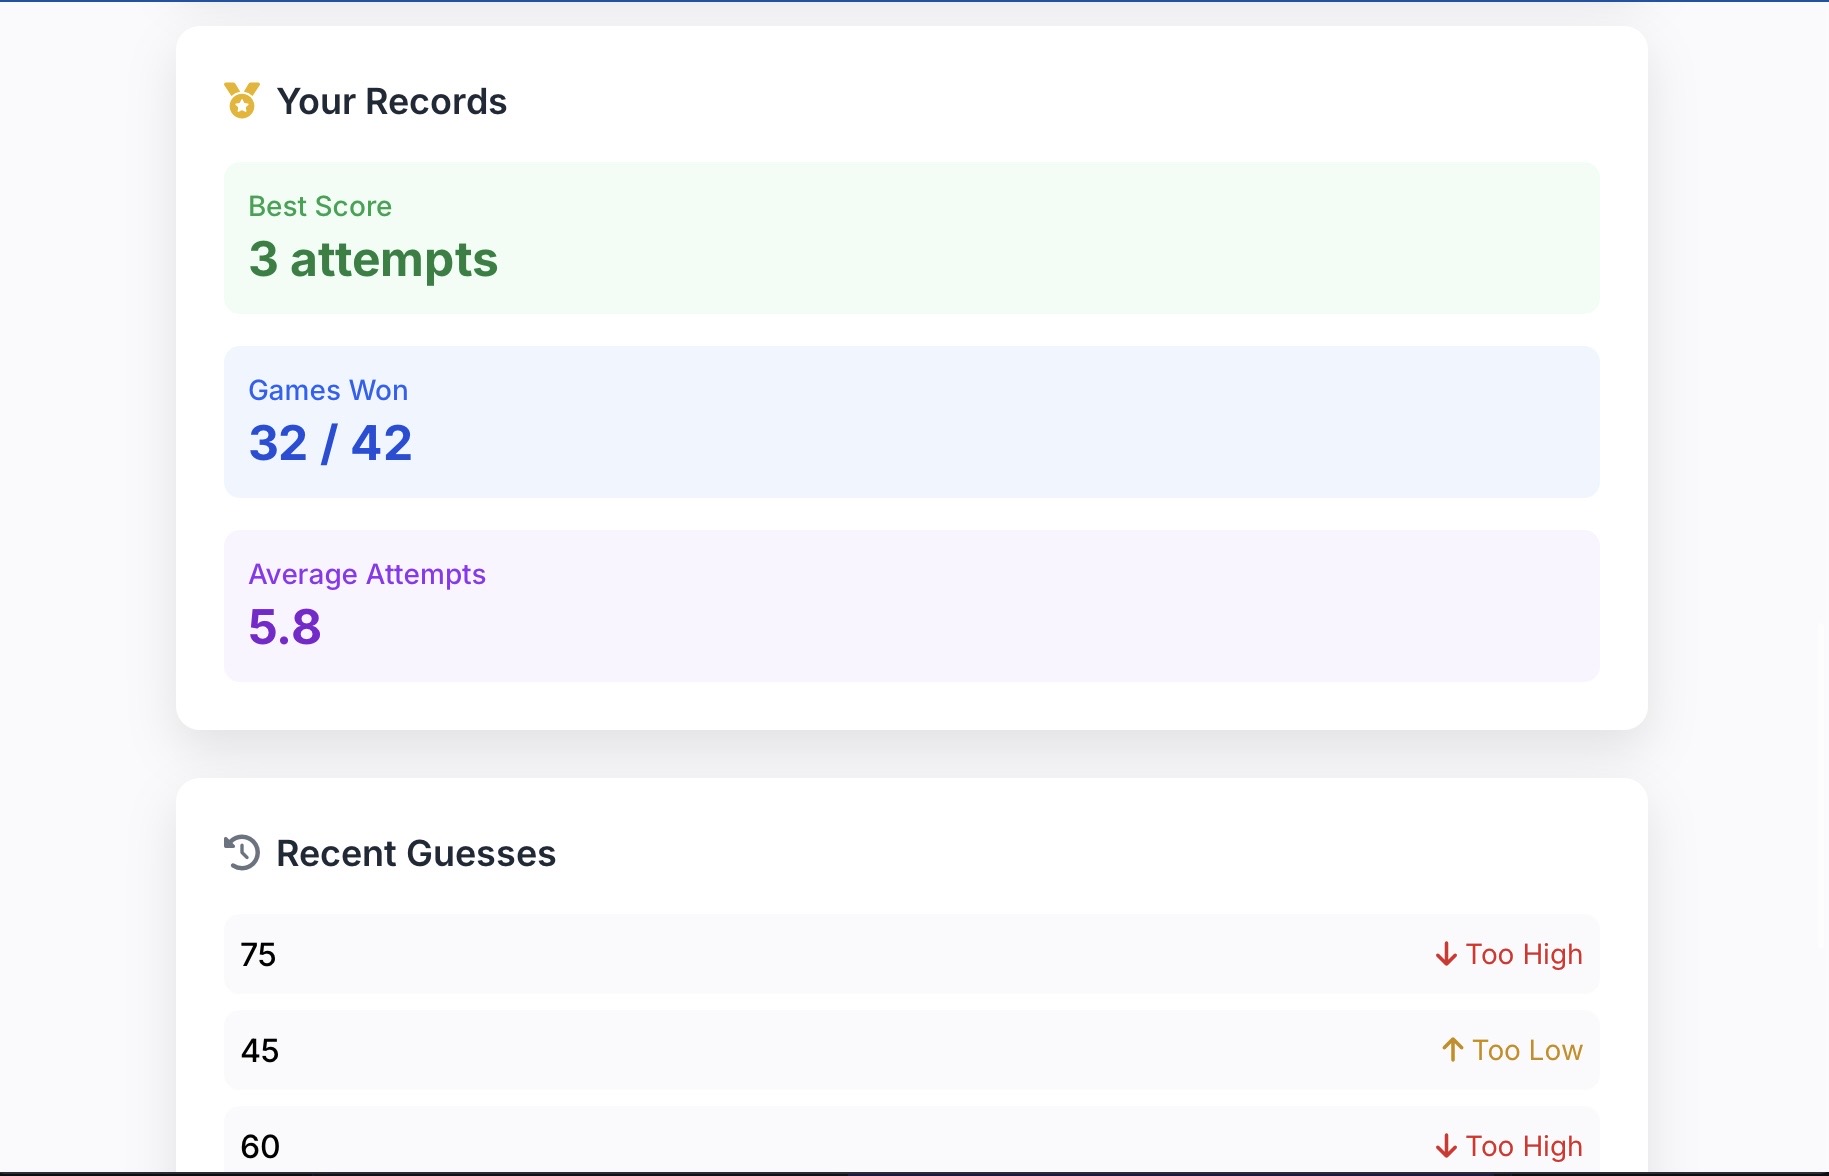Select the "Your Records" heading

tap(392, 102)
